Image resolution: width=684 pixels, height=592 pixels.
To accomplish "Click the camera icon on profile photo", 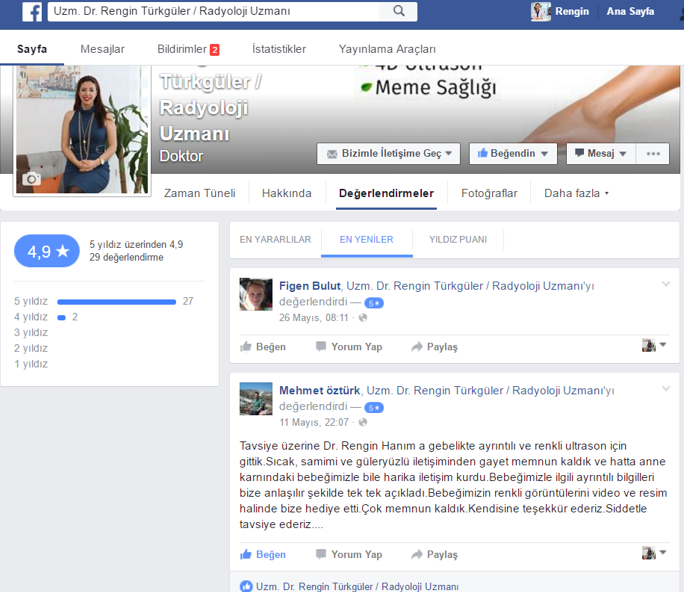I will click(x=32, y=179).
